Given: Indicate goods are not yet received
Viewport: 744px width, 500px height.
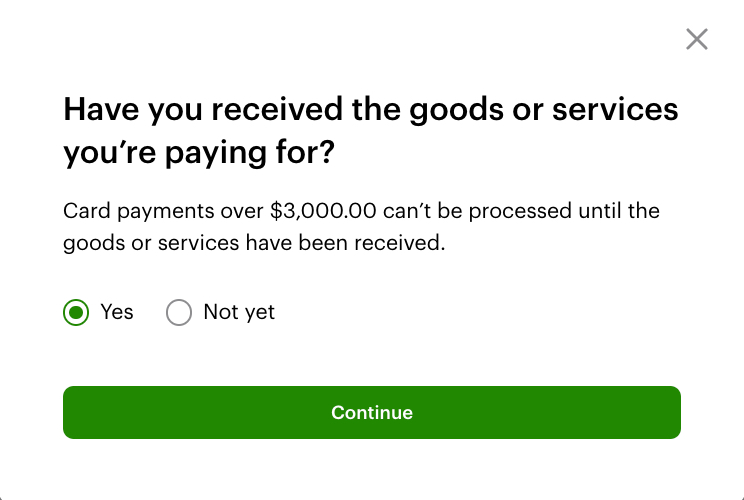Looking at the screenshot, I should 179,313.
